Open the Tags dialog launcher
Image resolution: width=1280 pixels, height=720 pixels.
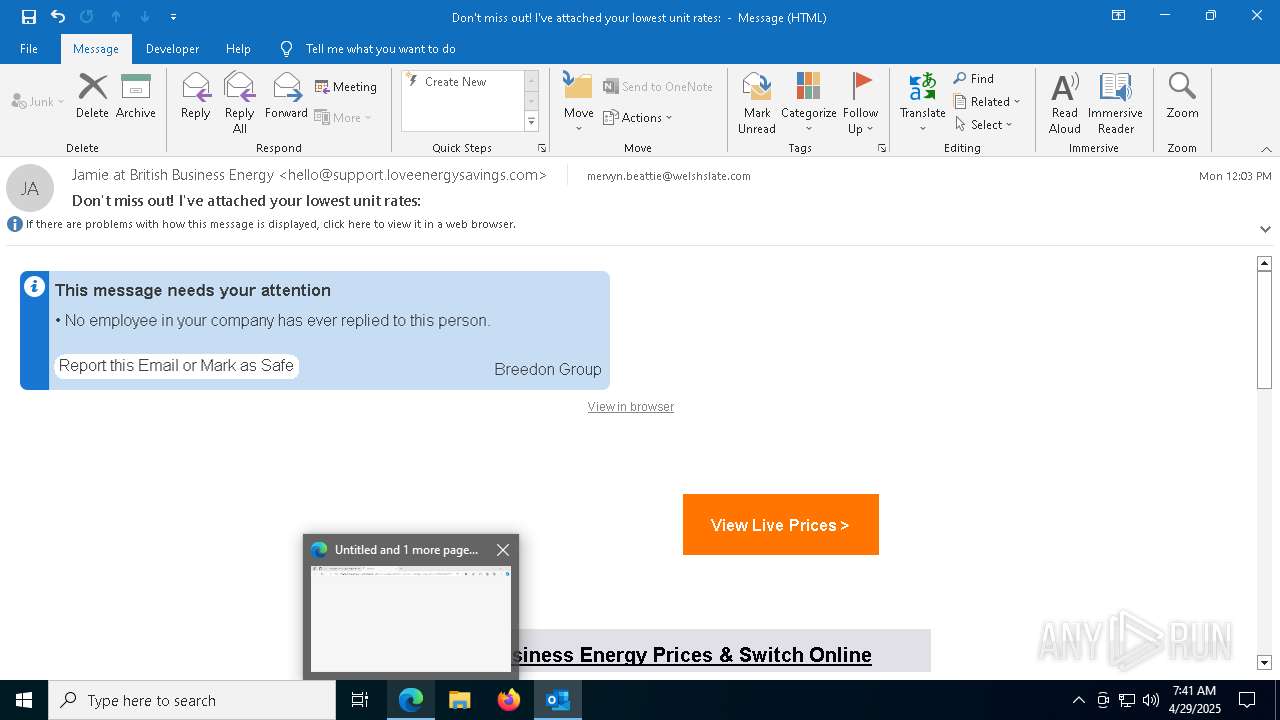point(882,148)
